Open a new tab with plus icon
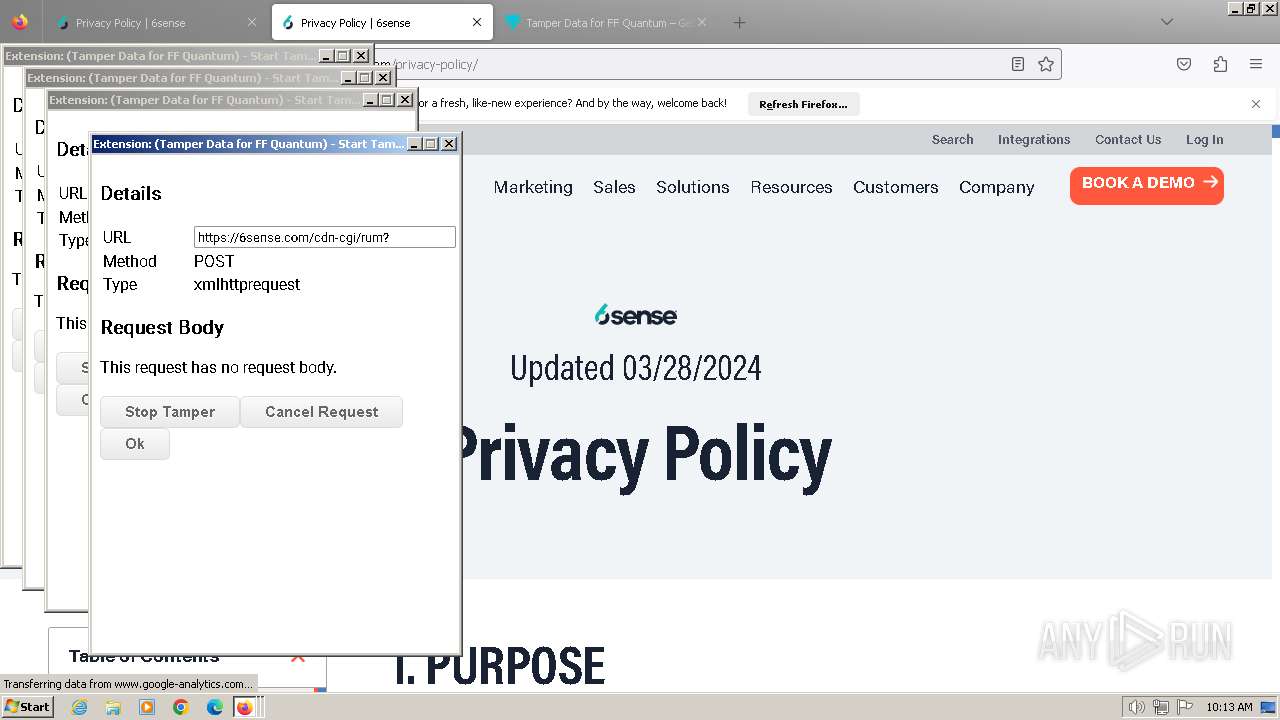The image size is (1280, 720). pyautogui.click(x=739, y=22)
